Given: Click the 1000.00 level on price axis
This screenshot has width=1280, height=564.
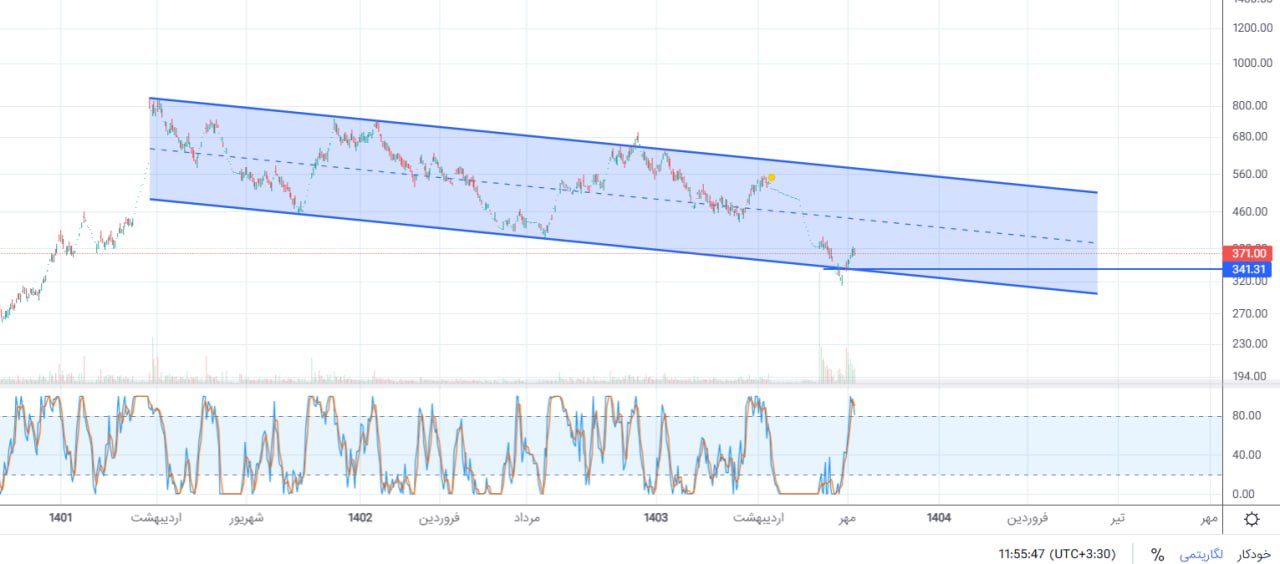Looking at the screenshot, I should 1251,63.
